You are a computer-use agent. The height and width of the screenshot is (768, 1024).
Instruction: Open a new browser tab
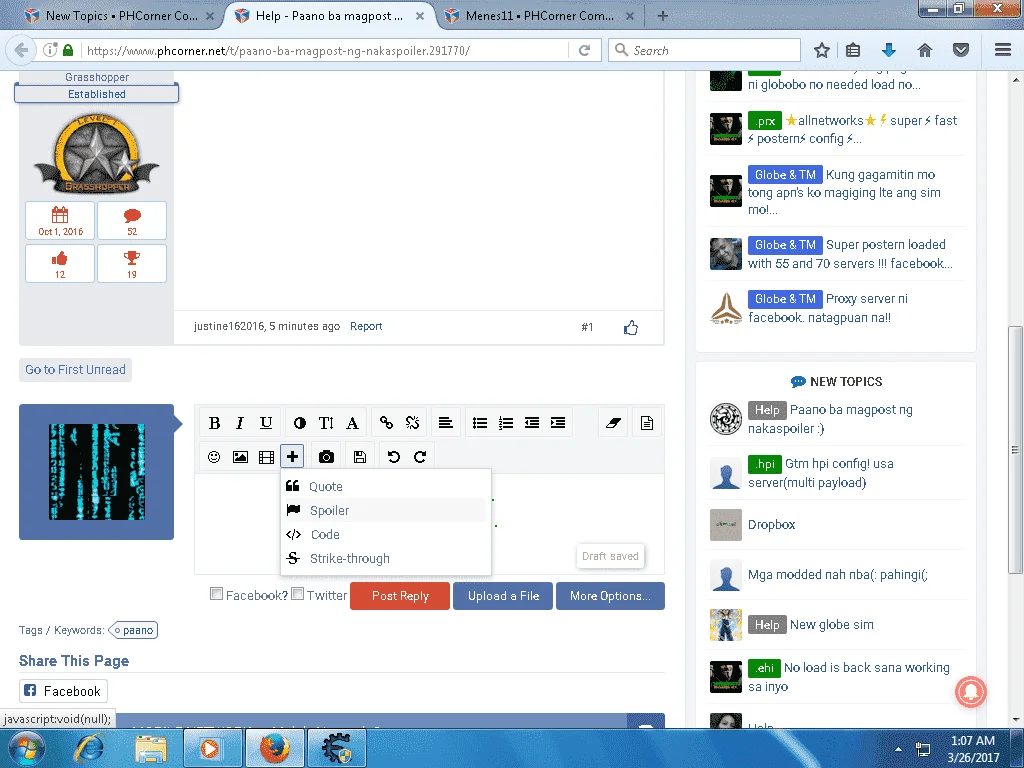click(x=662, y=16)
